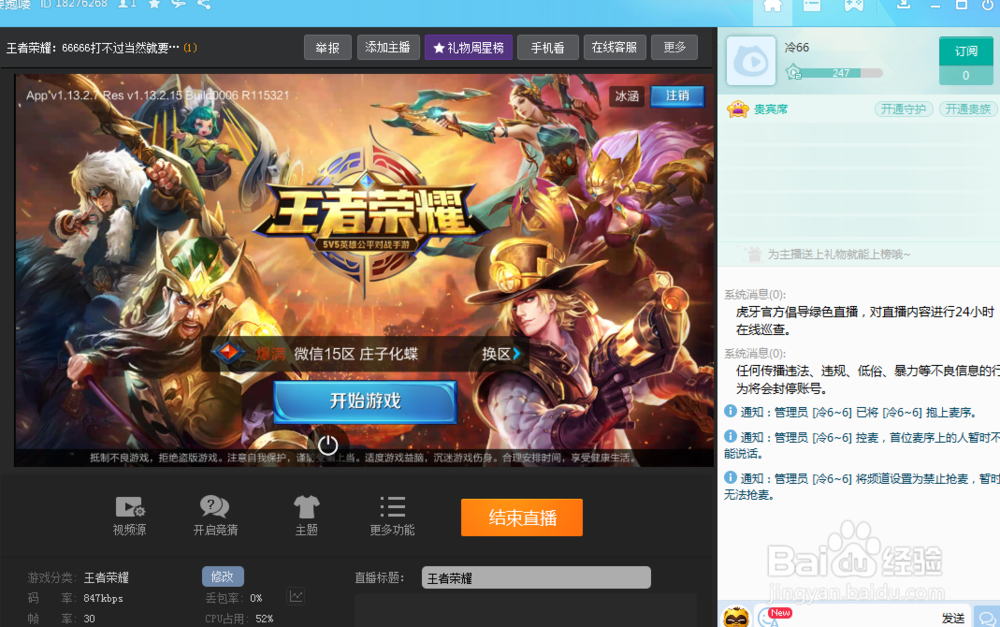
Task: Click the subscriber count 0 under 订阅
Action: click(966, 75)
